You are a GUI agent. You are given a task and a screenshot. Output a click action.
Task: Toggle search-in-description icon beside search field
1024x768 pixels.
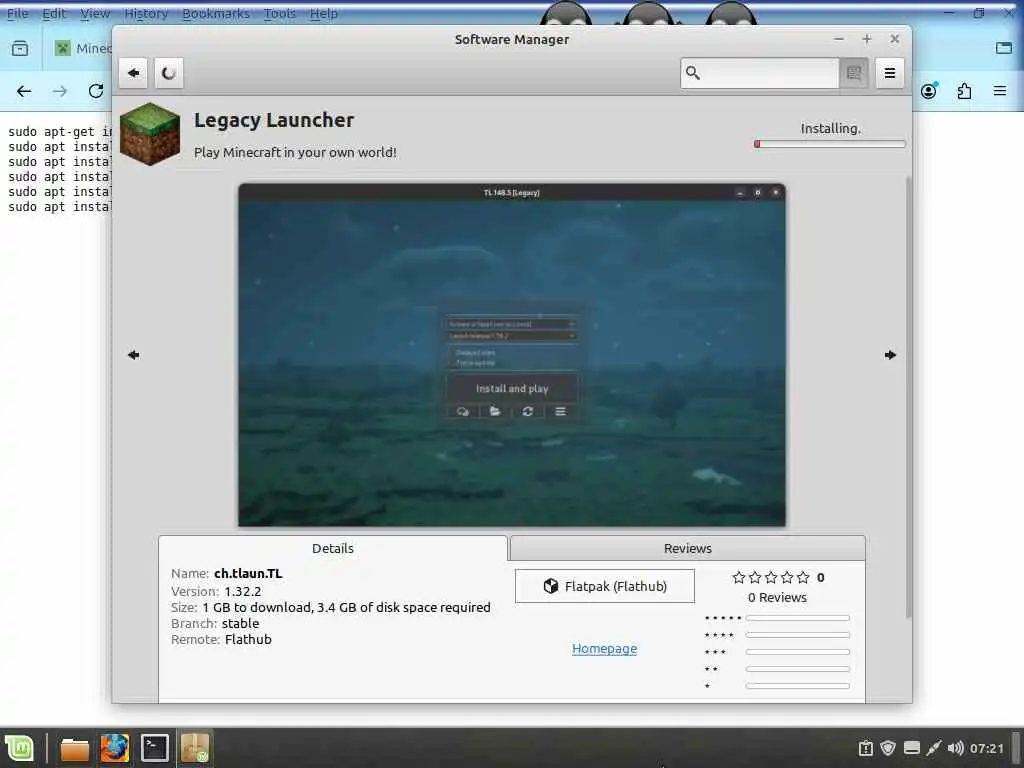[x=854, y=72]
